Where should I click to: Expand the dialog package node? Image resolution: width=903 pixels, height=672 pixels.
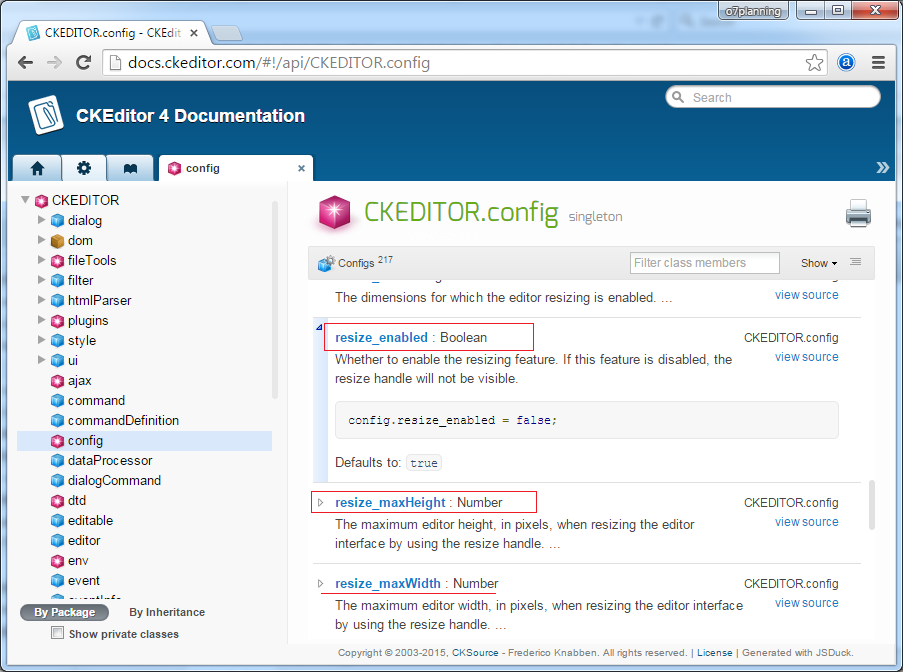(x=41, y=220)
